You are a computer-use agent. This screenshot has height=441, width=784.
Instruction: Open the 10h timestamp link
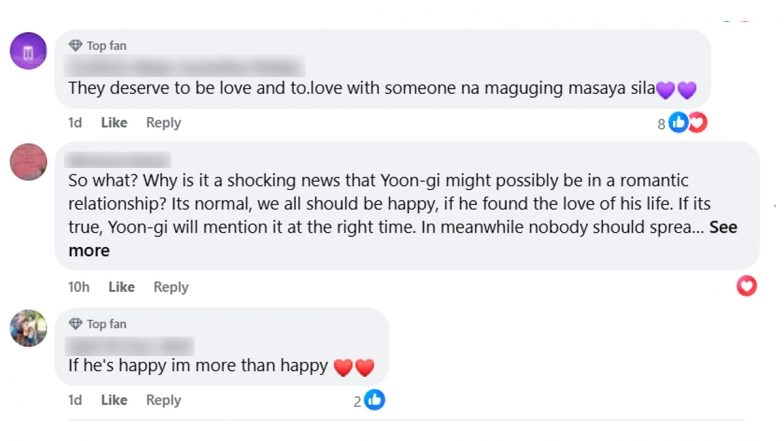78,287
